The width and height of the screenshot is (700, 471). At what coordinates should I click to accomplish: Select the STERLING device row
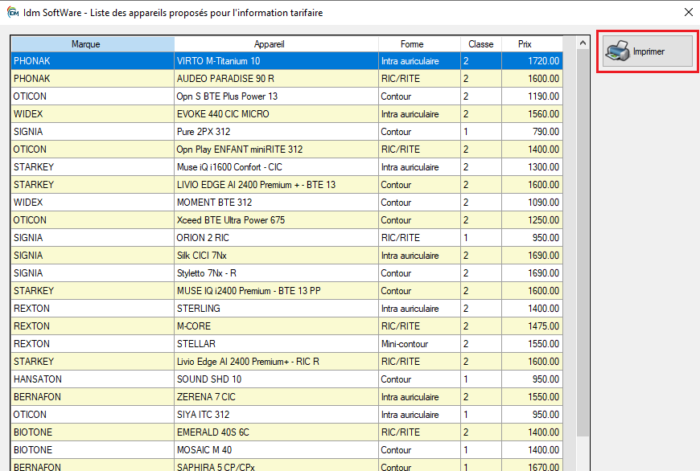tap(287, 308)
